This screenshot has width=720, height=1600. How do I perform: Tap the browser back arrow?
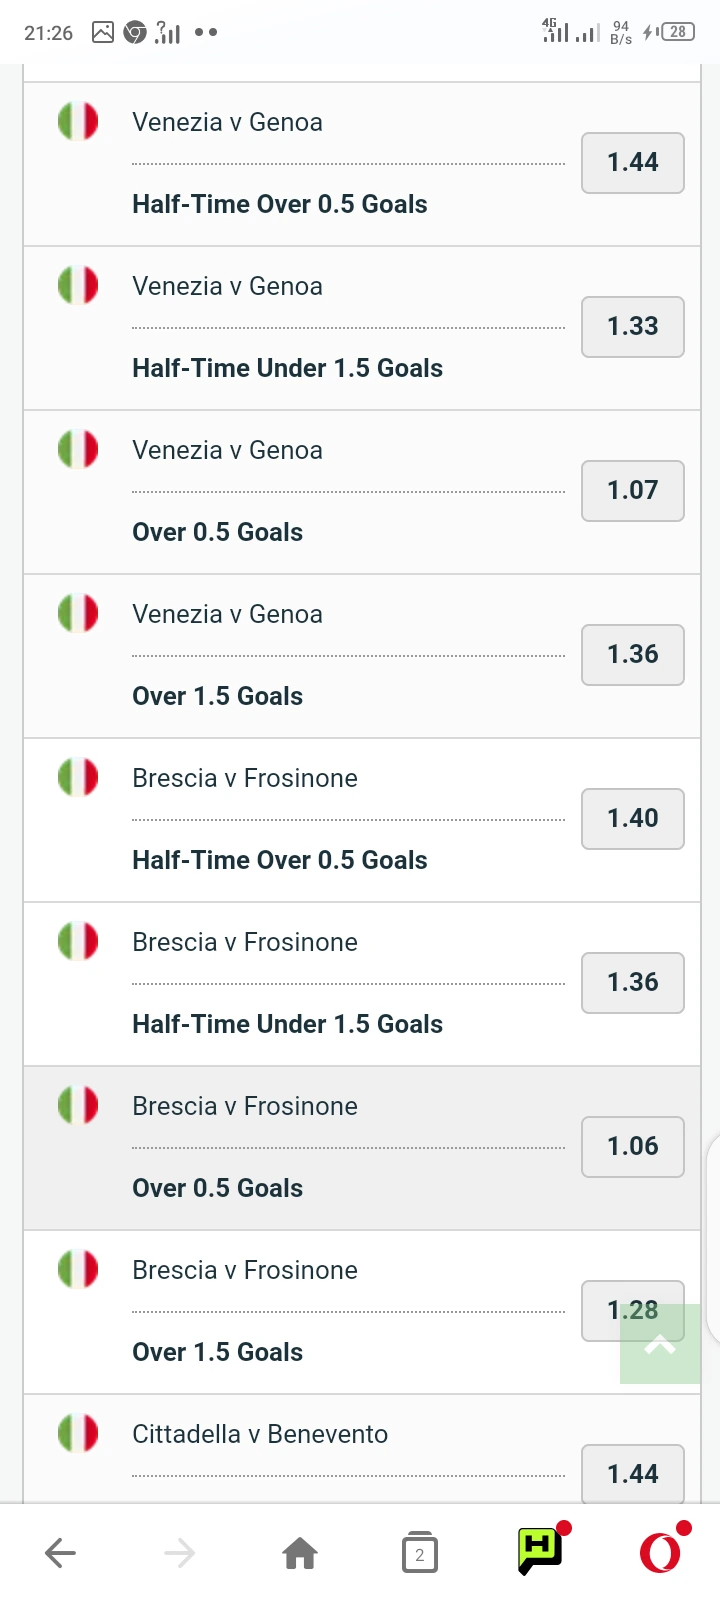pos(61,1553)
